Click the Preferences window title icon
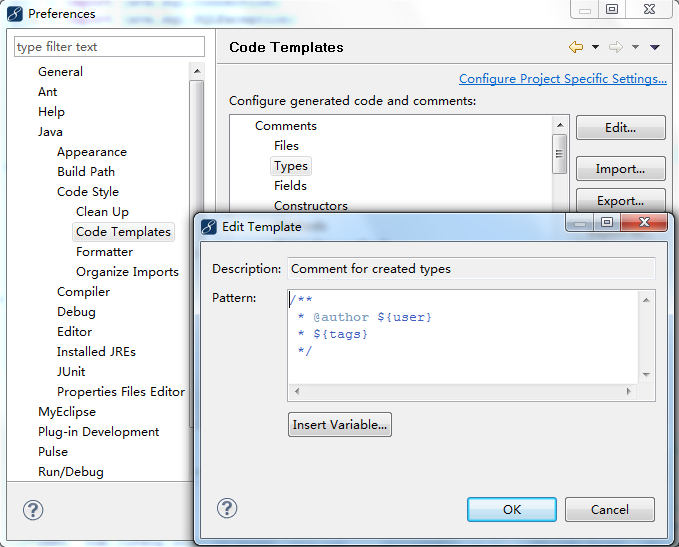This screenshot has height=547, width=679. pos(15,14)
